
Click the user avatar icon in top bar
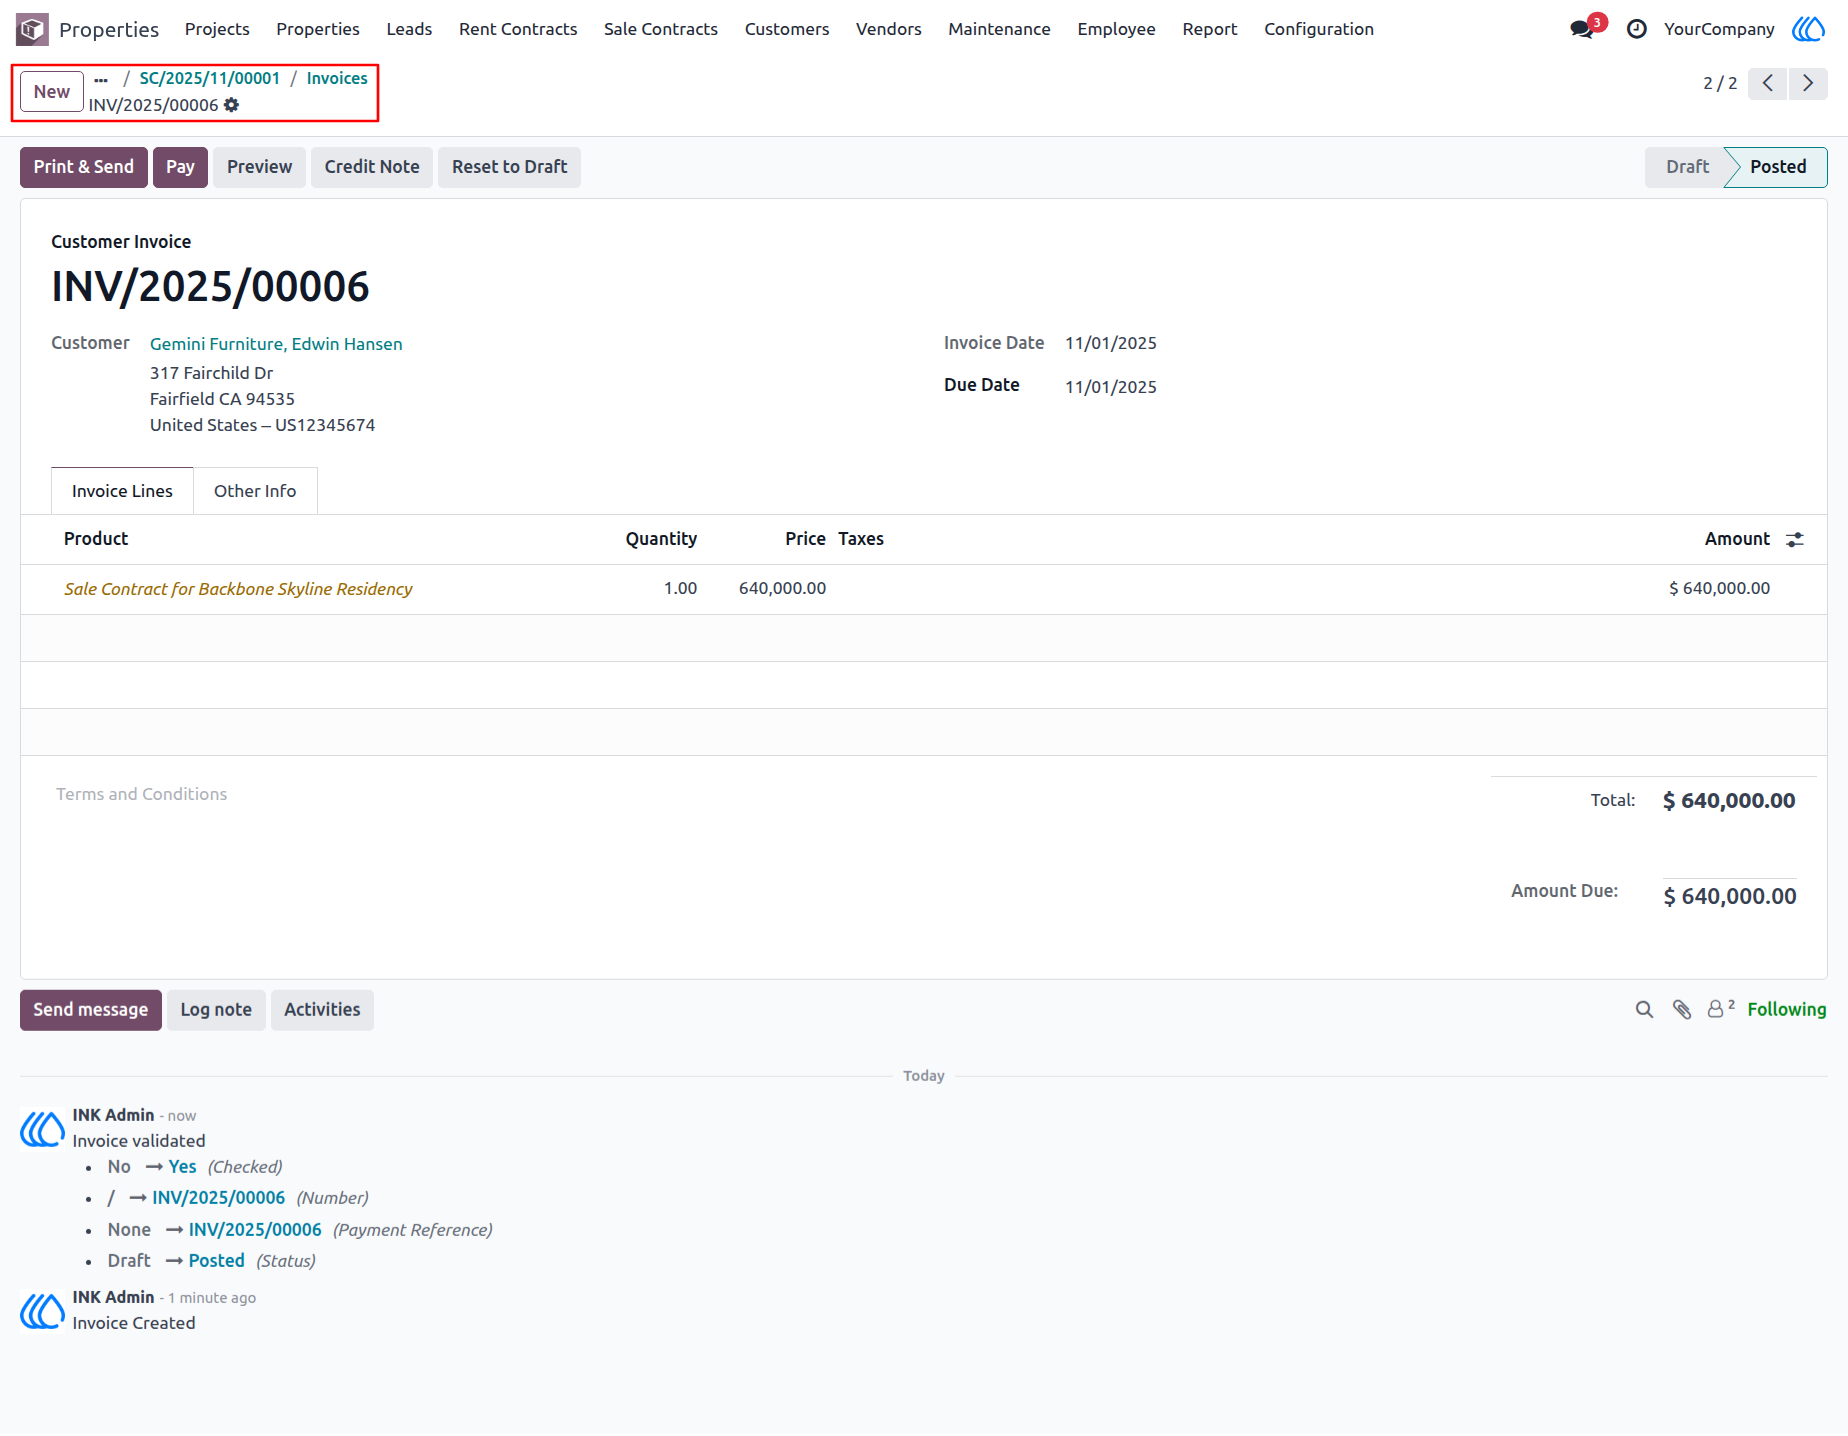(x=1808, y=29)
